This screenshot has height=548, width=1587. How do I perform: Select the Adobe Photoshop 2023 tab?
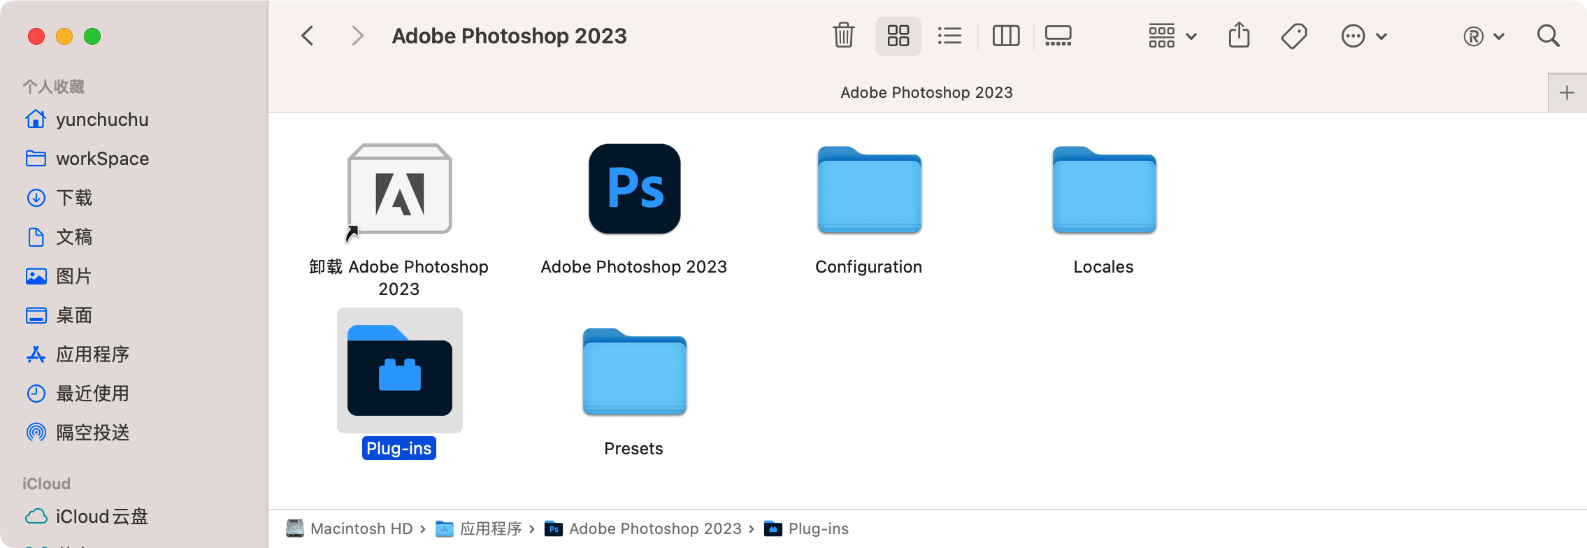click(x=926, y=92)
